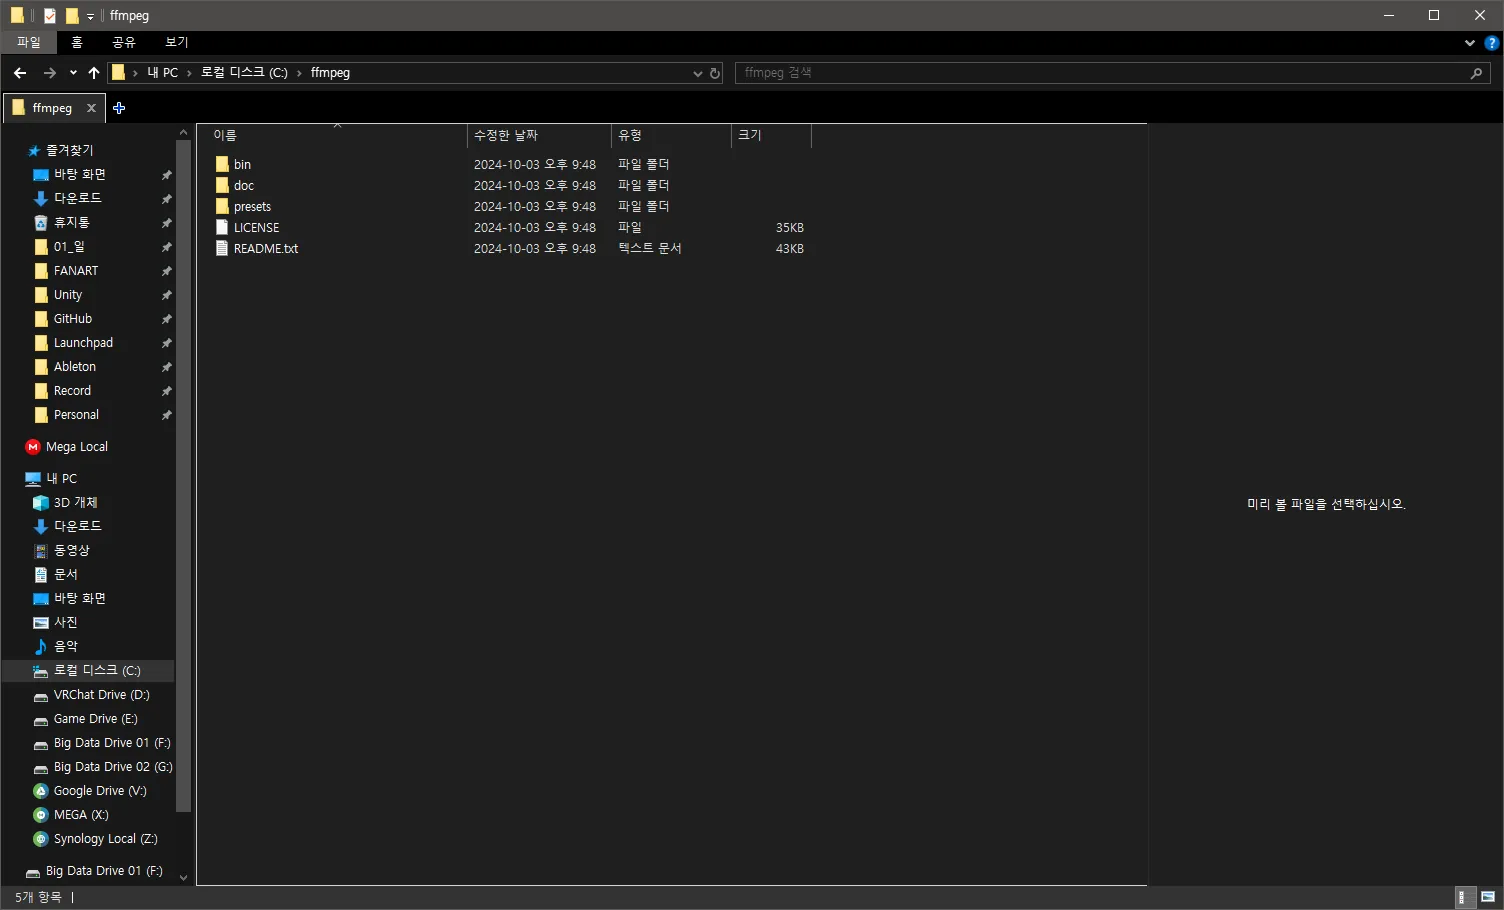Select the ffmpeg folder tab
This screenshot has height=910, width=1504.
52,108
